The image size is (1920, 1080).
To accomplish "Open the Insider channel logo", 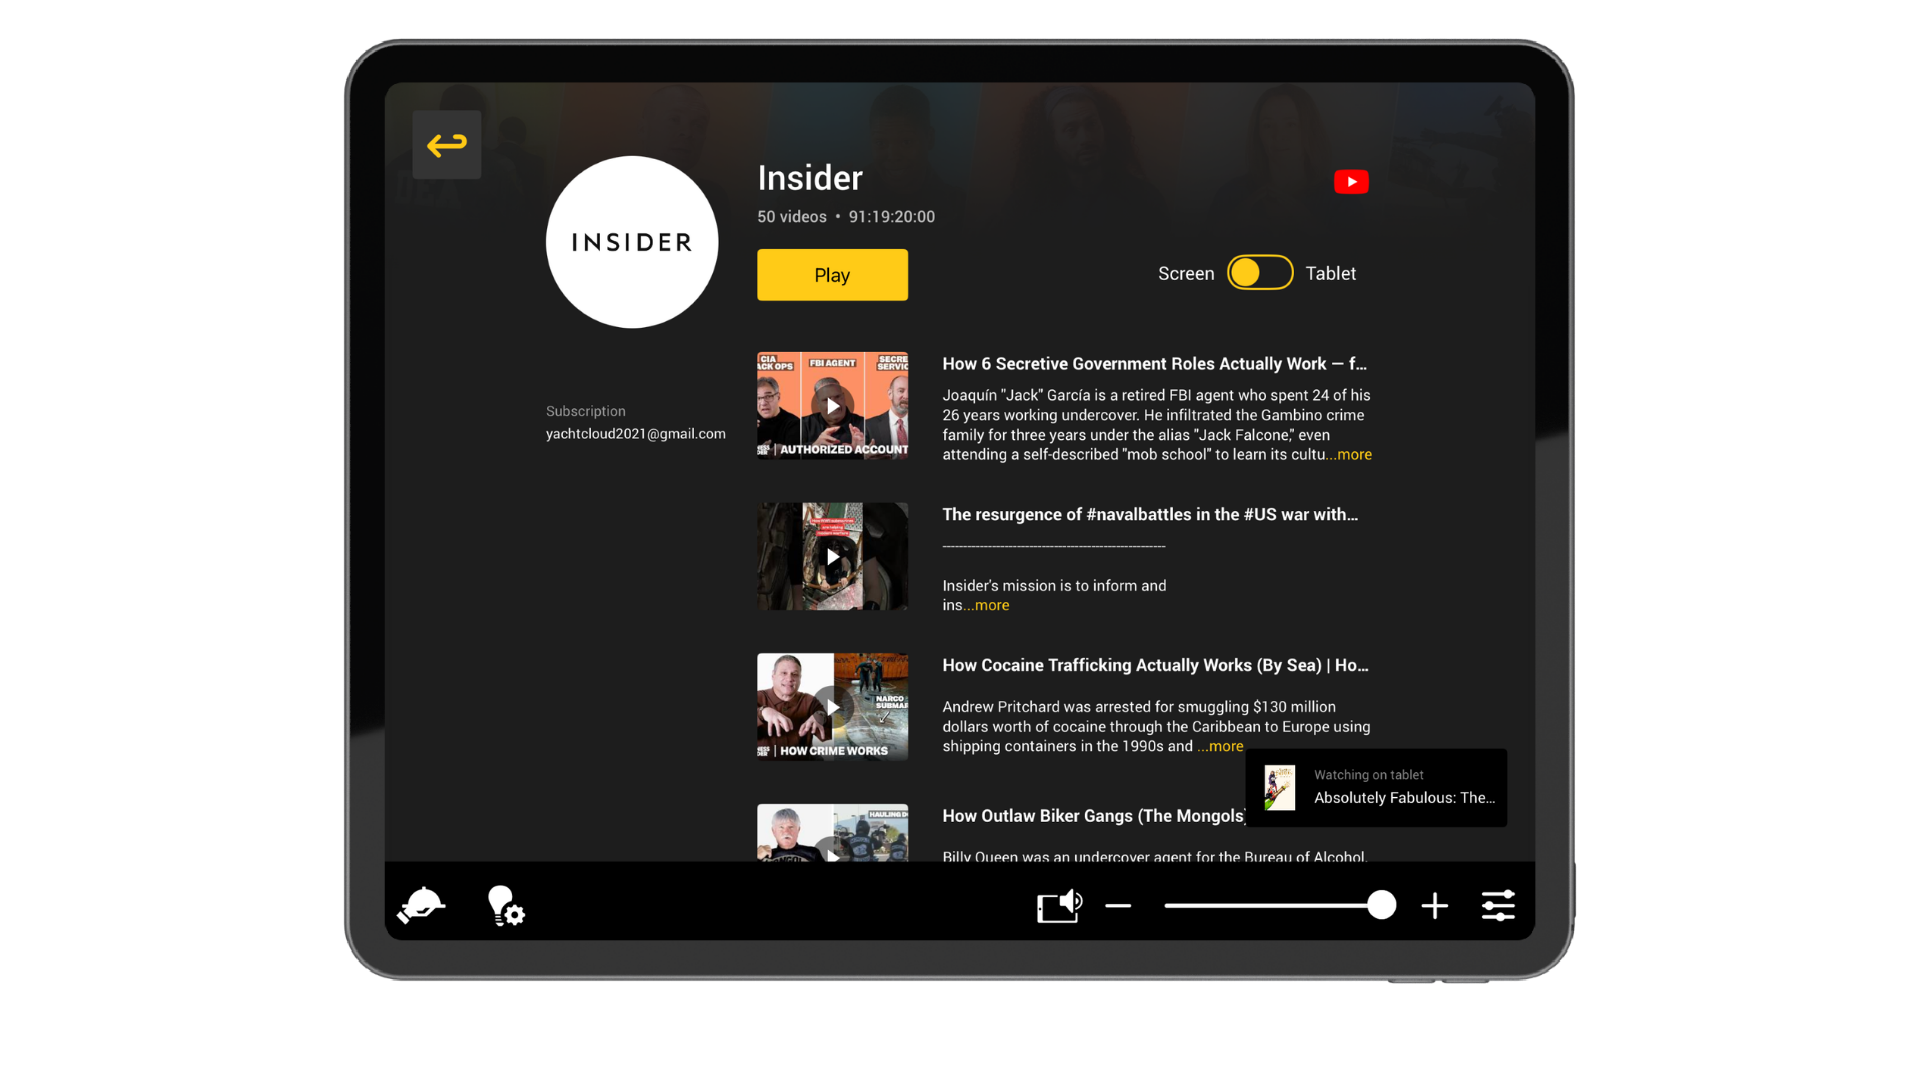I will click(x=632, y=242).
